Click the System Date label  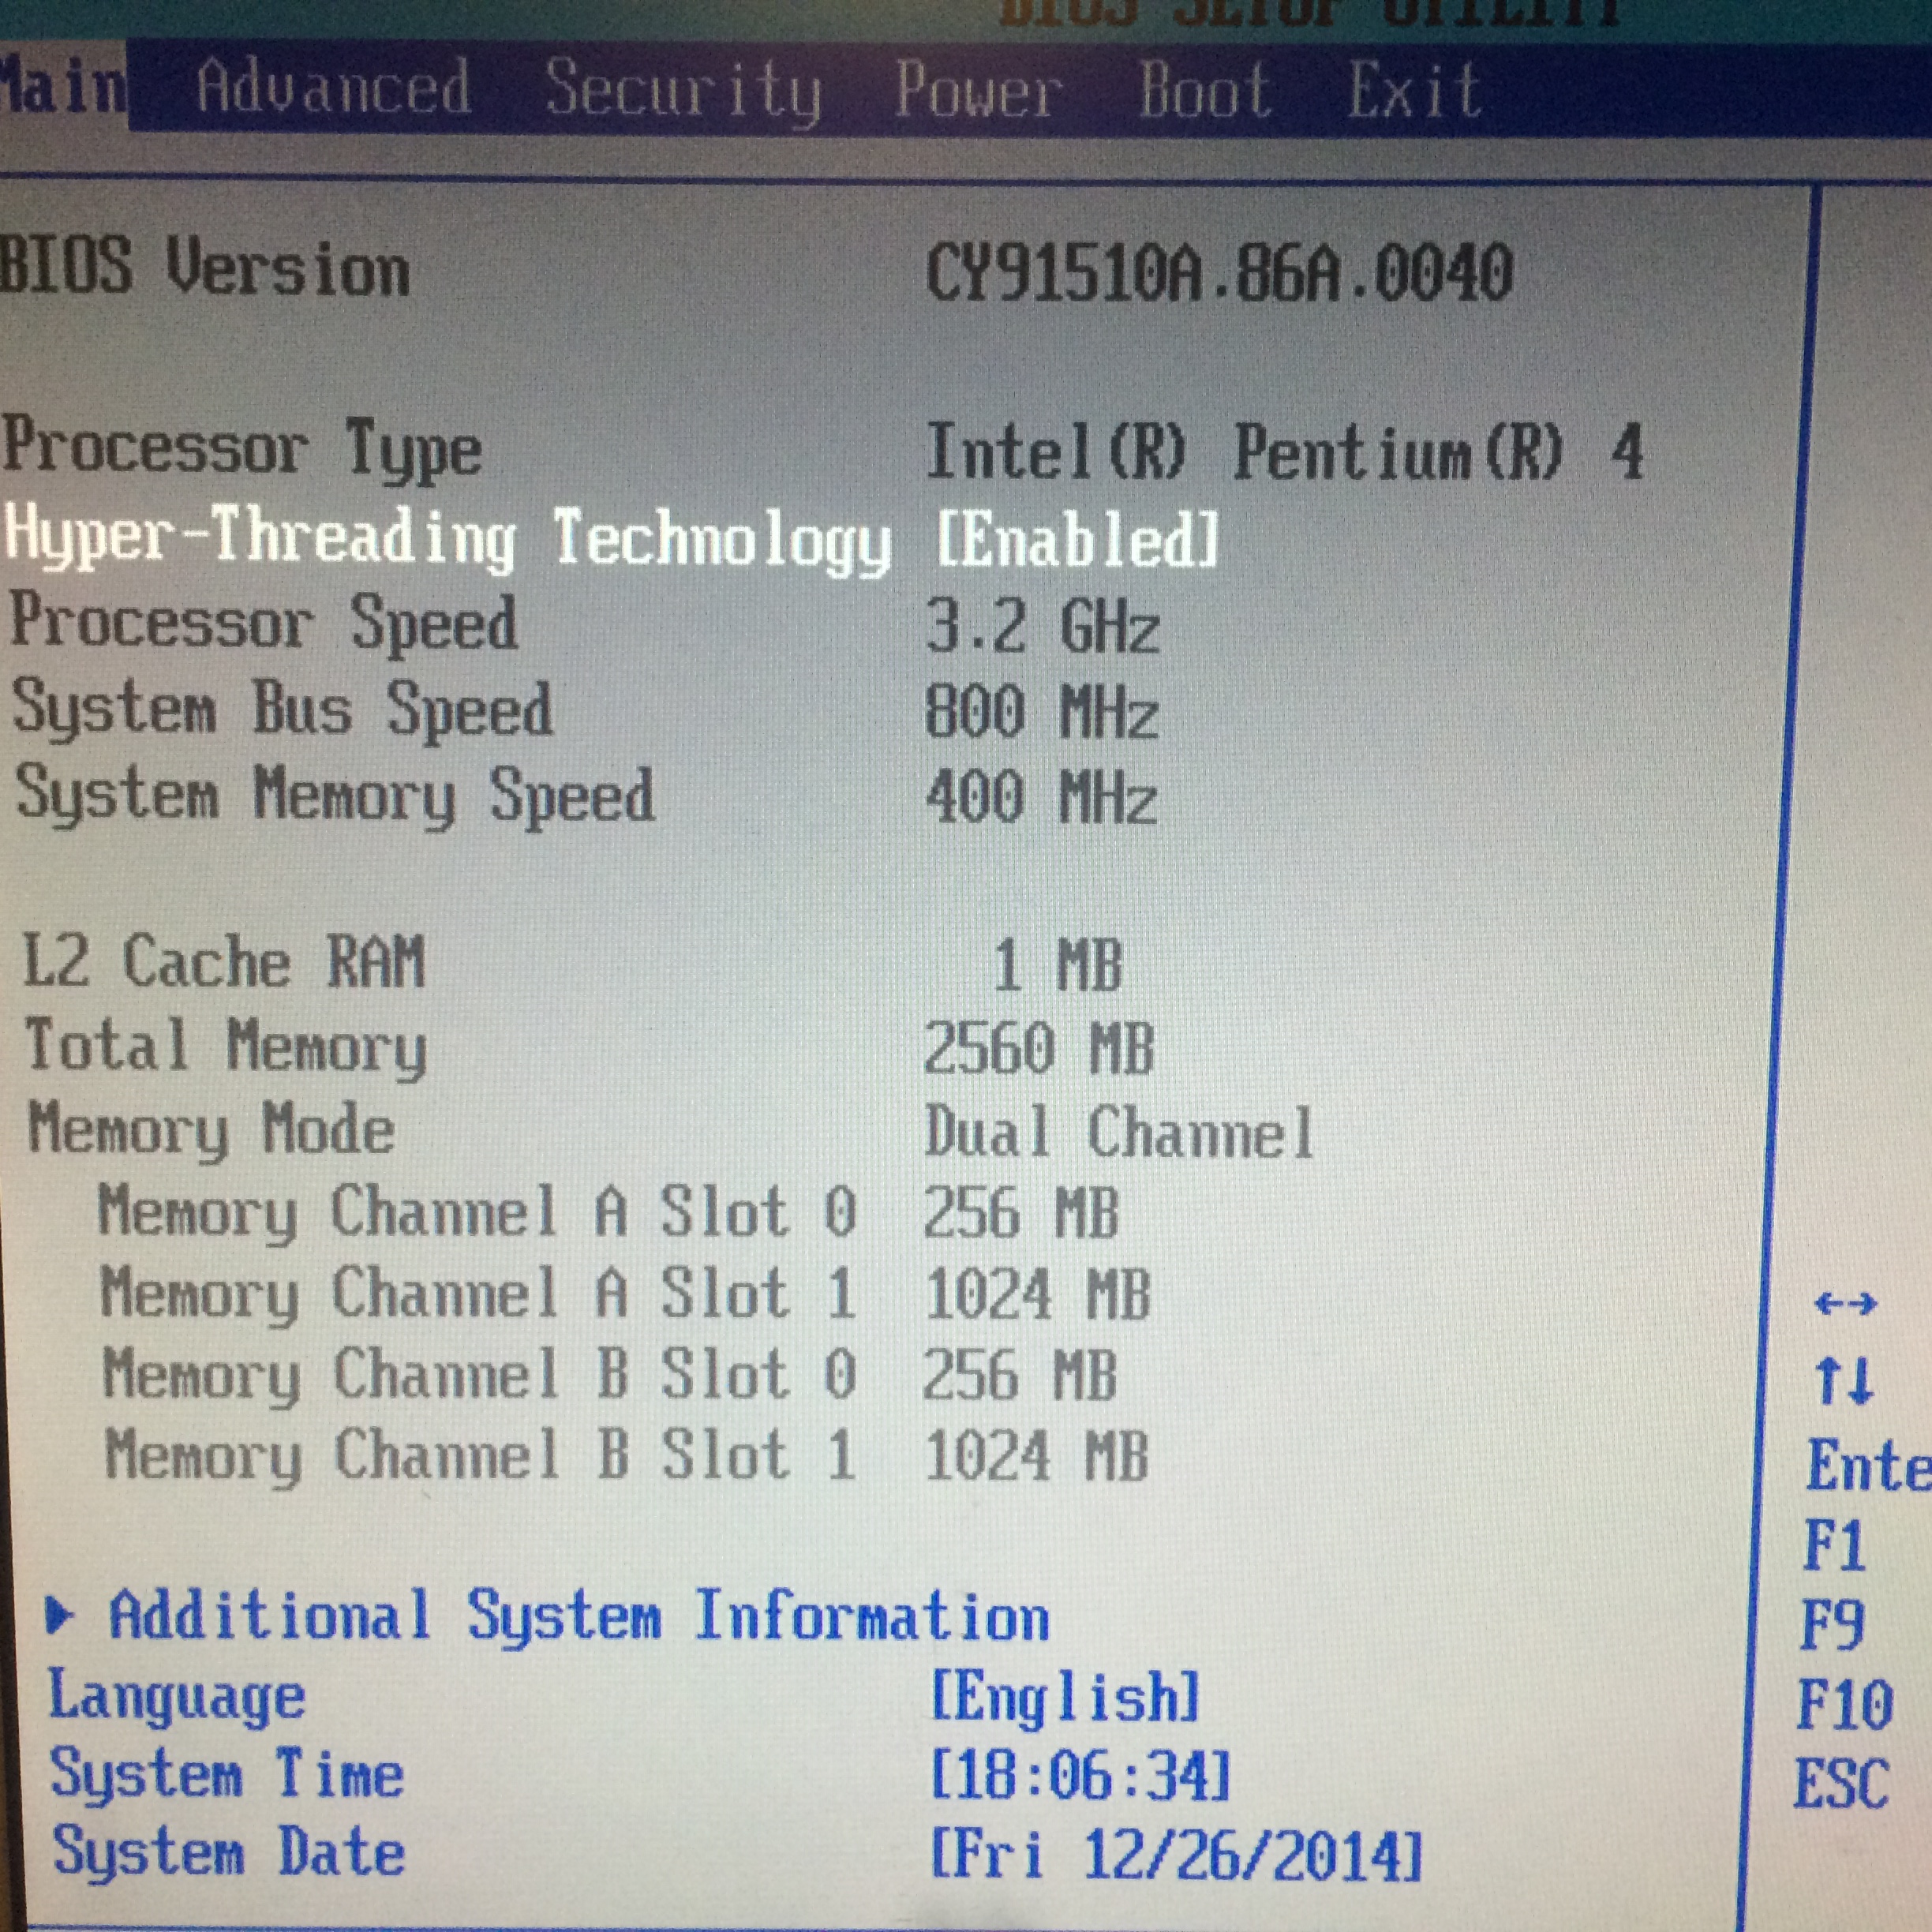pyautogui.click(x=229, y=1853)
